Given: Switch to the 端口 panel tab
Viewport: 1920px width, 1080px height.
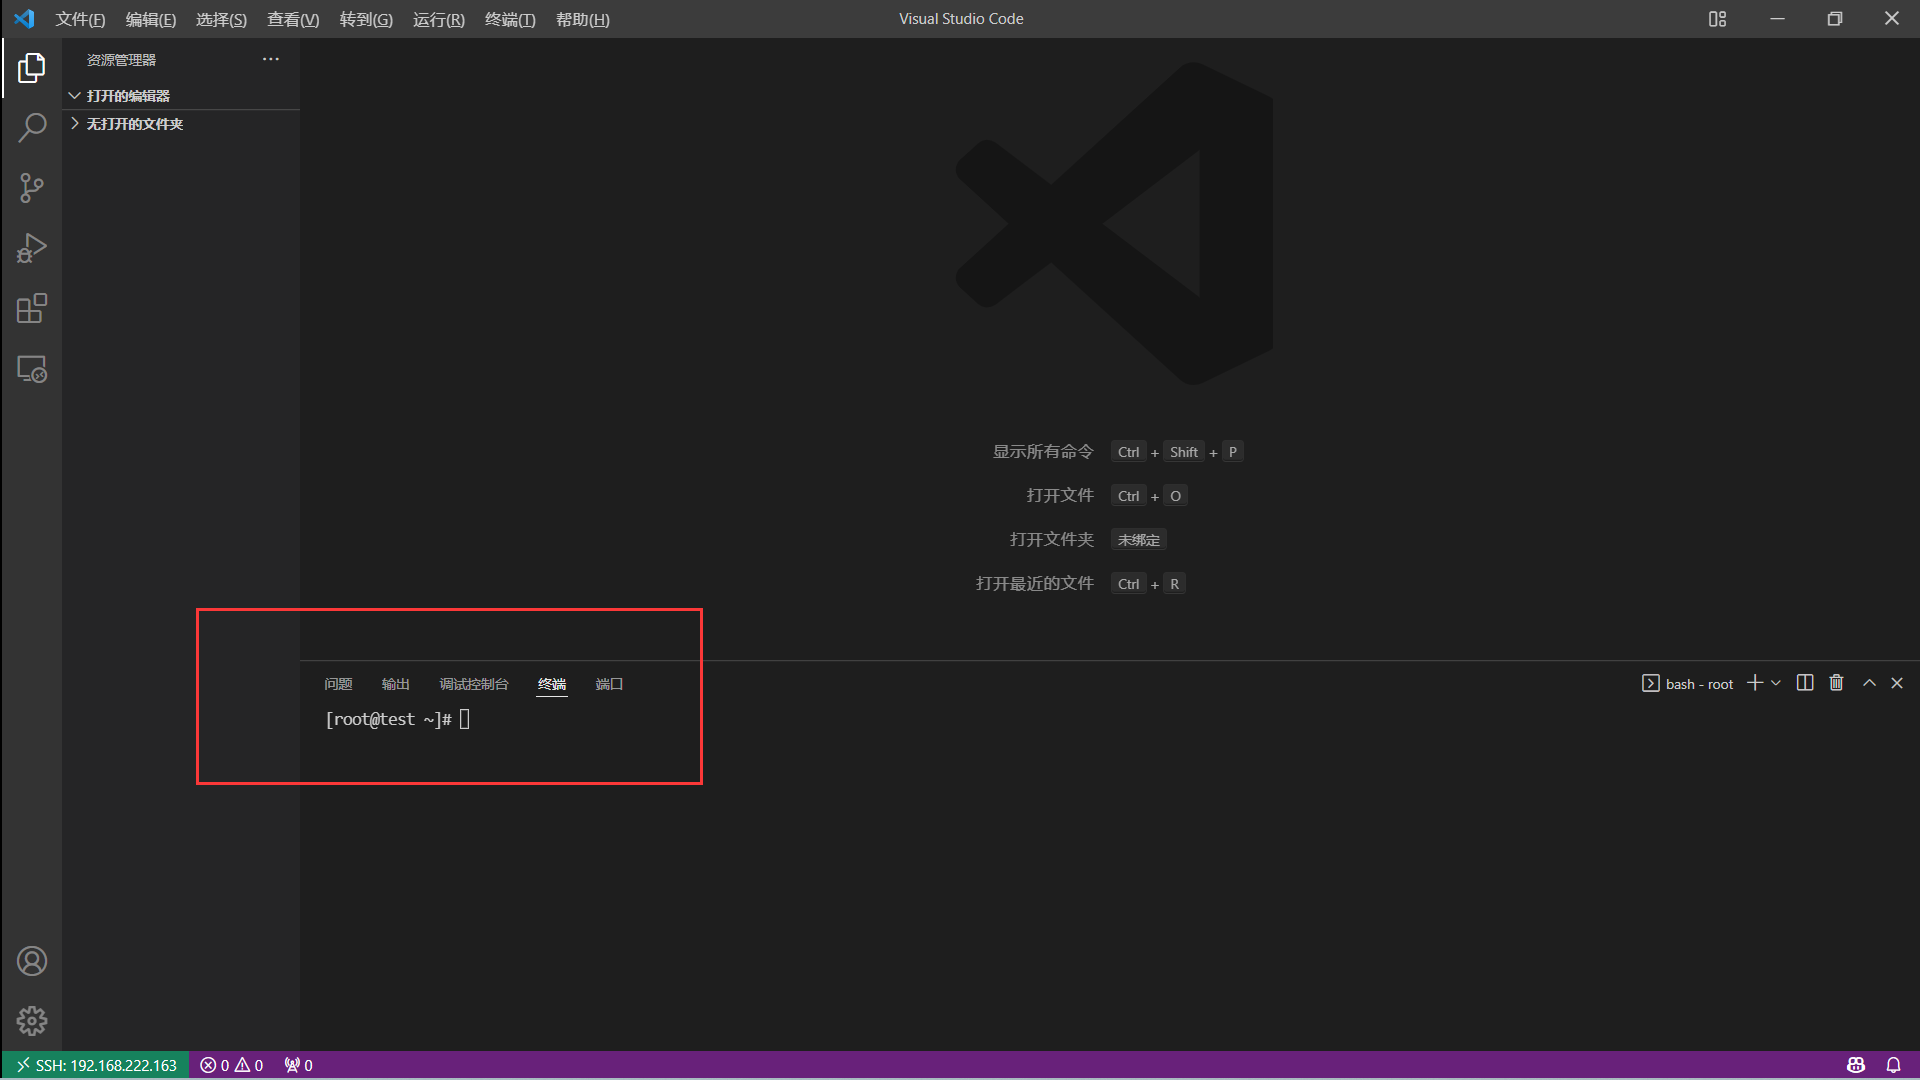Looking at the screenshot, I should tap(609, 684).
